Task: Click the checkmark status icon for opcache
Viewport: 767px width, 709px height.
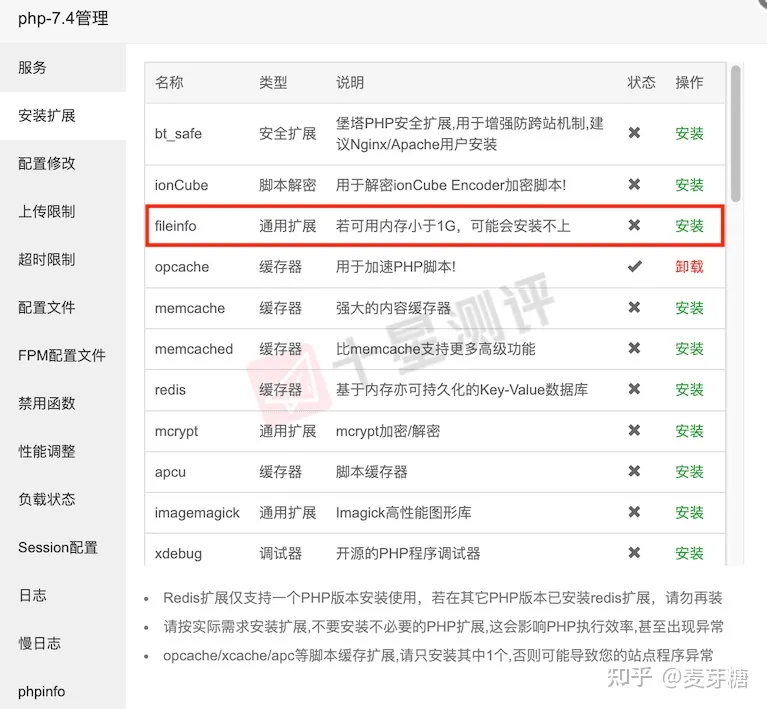Action: click(x=635, y=266)
